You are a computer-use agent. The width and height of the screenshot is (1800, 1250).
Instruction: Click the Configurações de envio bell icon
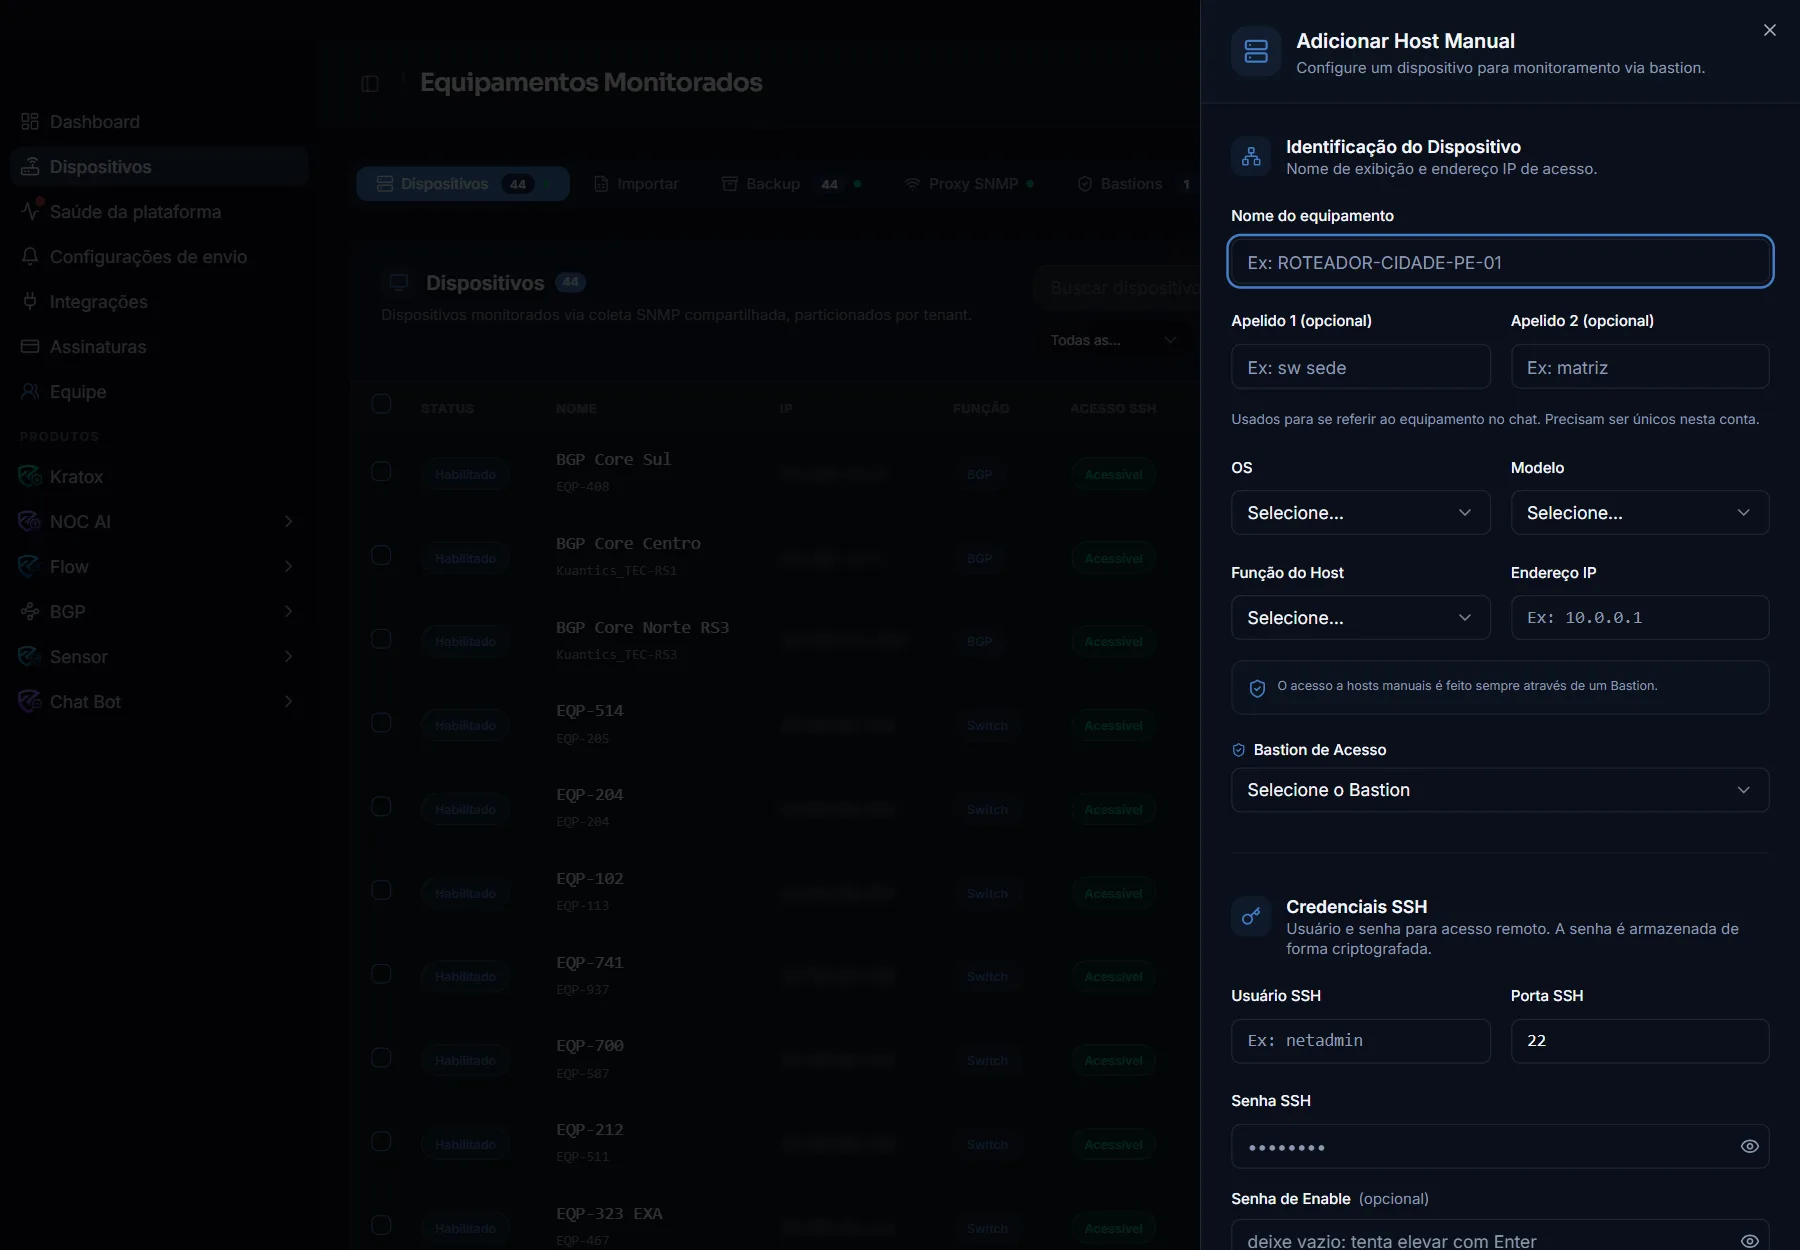(30, 256)
